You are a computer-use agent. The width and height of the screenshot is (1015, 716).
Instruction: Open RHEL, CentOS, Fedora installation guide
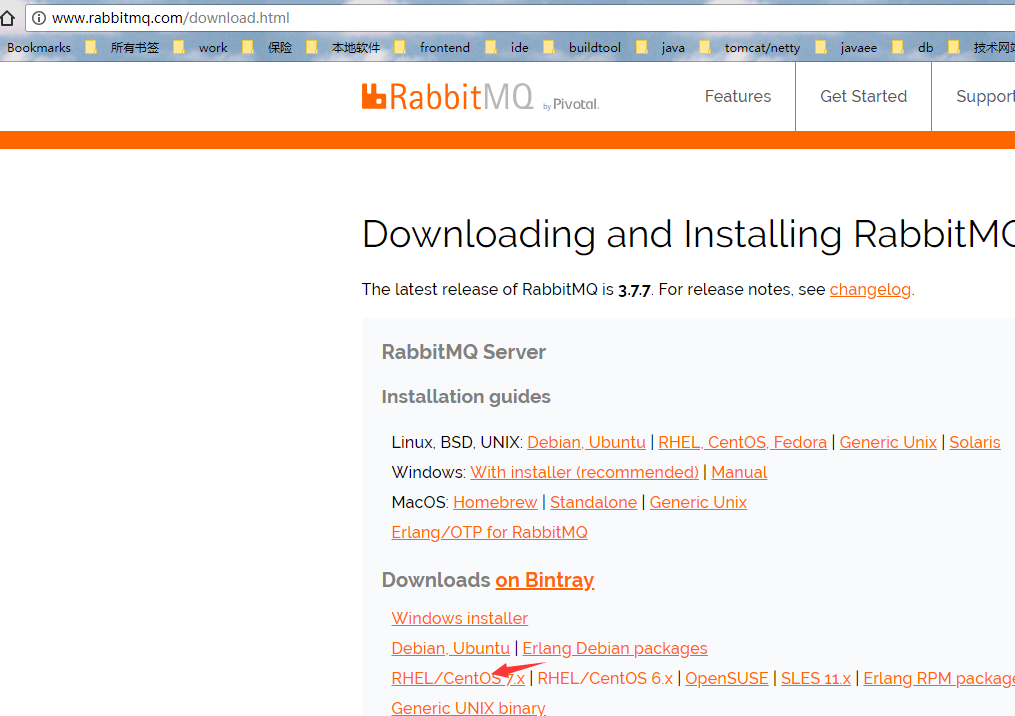click(x=742, y=442)
